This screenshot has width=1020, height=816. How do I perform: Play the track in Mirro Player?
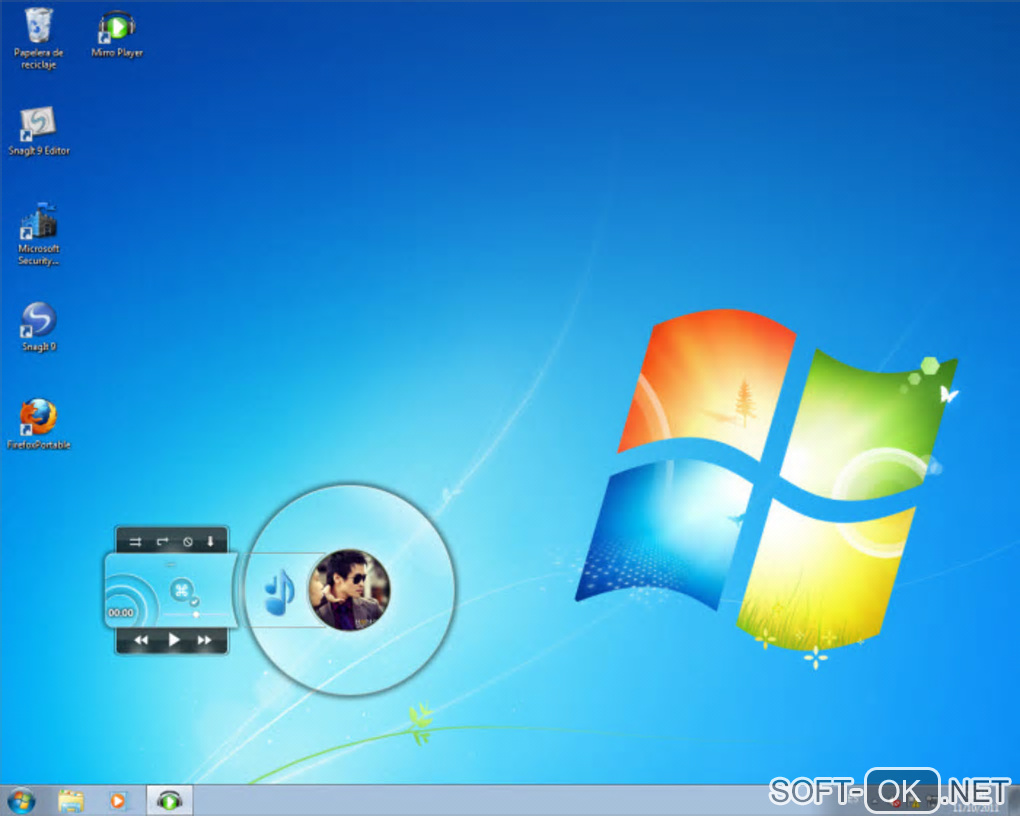174,640
